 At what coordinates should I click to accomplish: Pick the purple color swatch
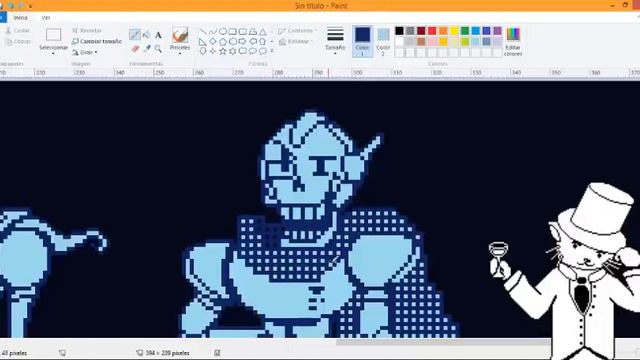[x=497, y=31]
